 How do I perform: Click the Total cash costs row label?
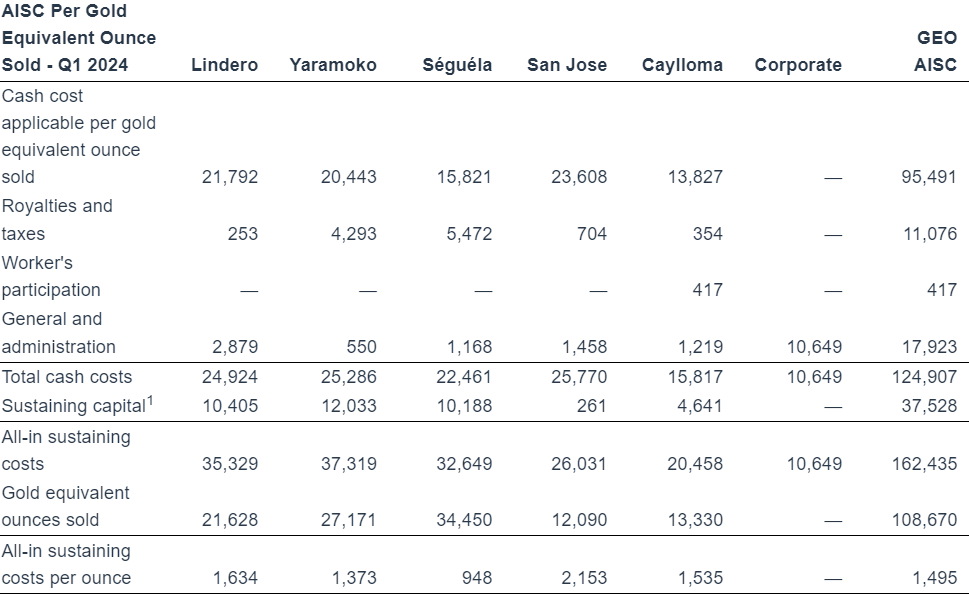pyautogui.click(x=67, y=377)
